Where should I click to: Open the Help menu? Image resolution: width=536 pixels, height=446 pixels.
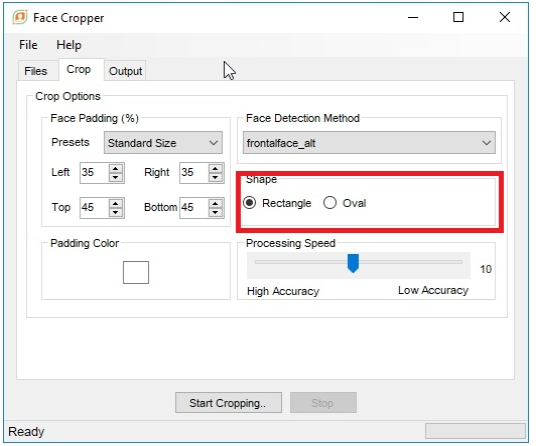click(x=69, y=45)
